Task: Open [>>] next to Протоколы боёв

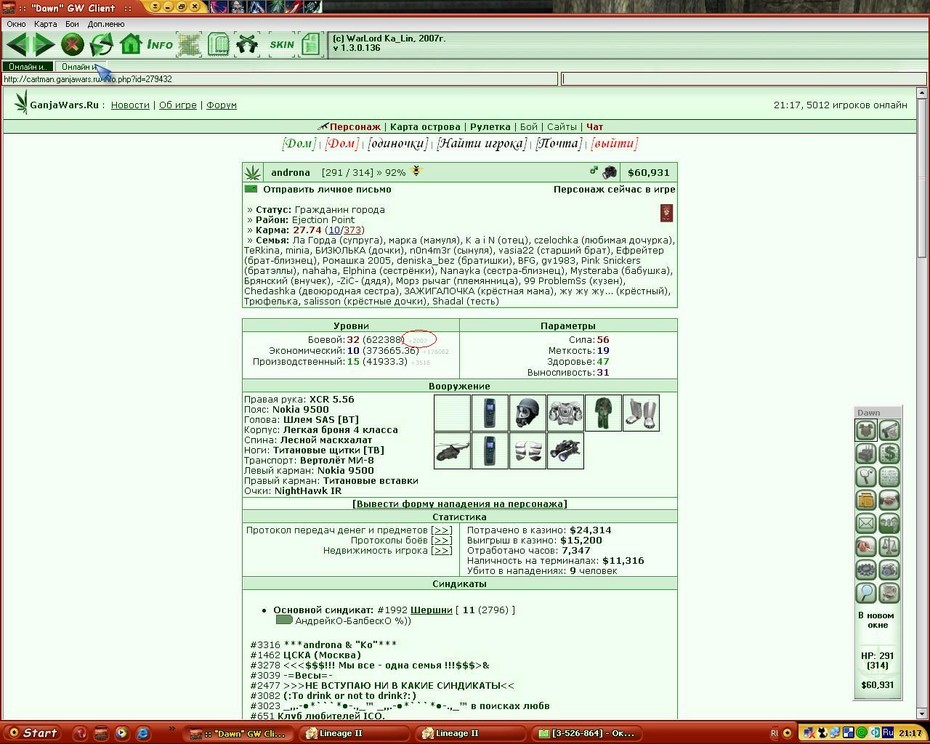Action: coord(441,540)
